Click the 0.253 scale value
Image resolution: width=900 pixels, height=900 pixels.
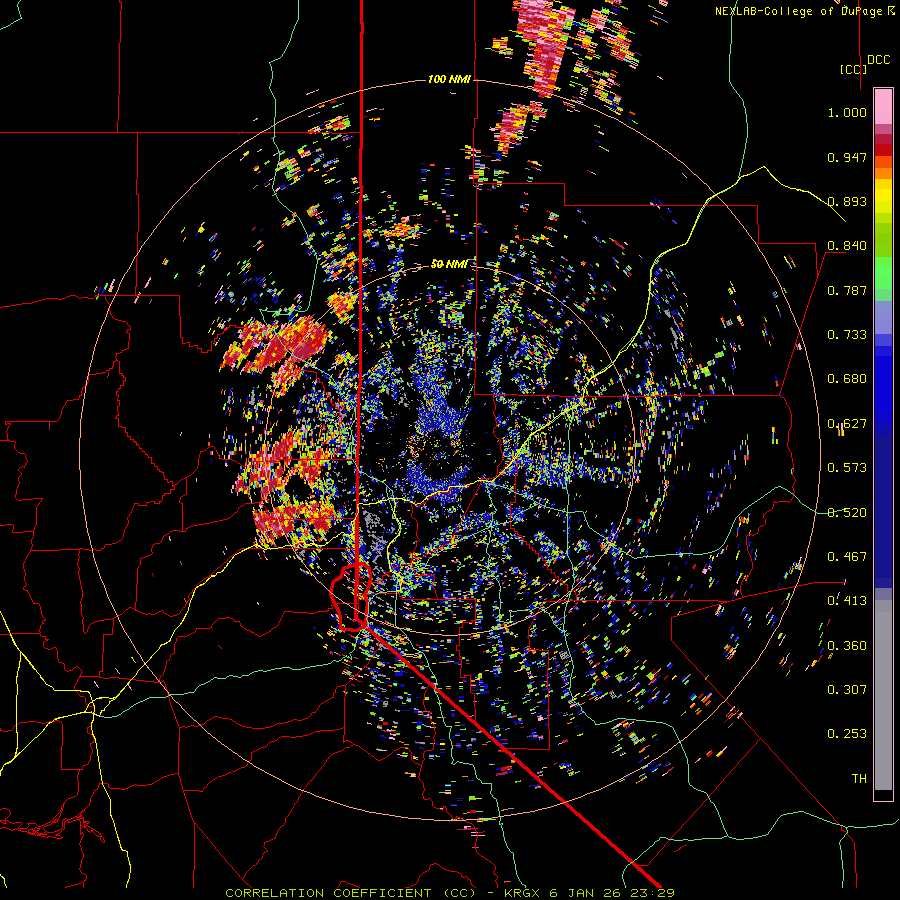[847, 734]
